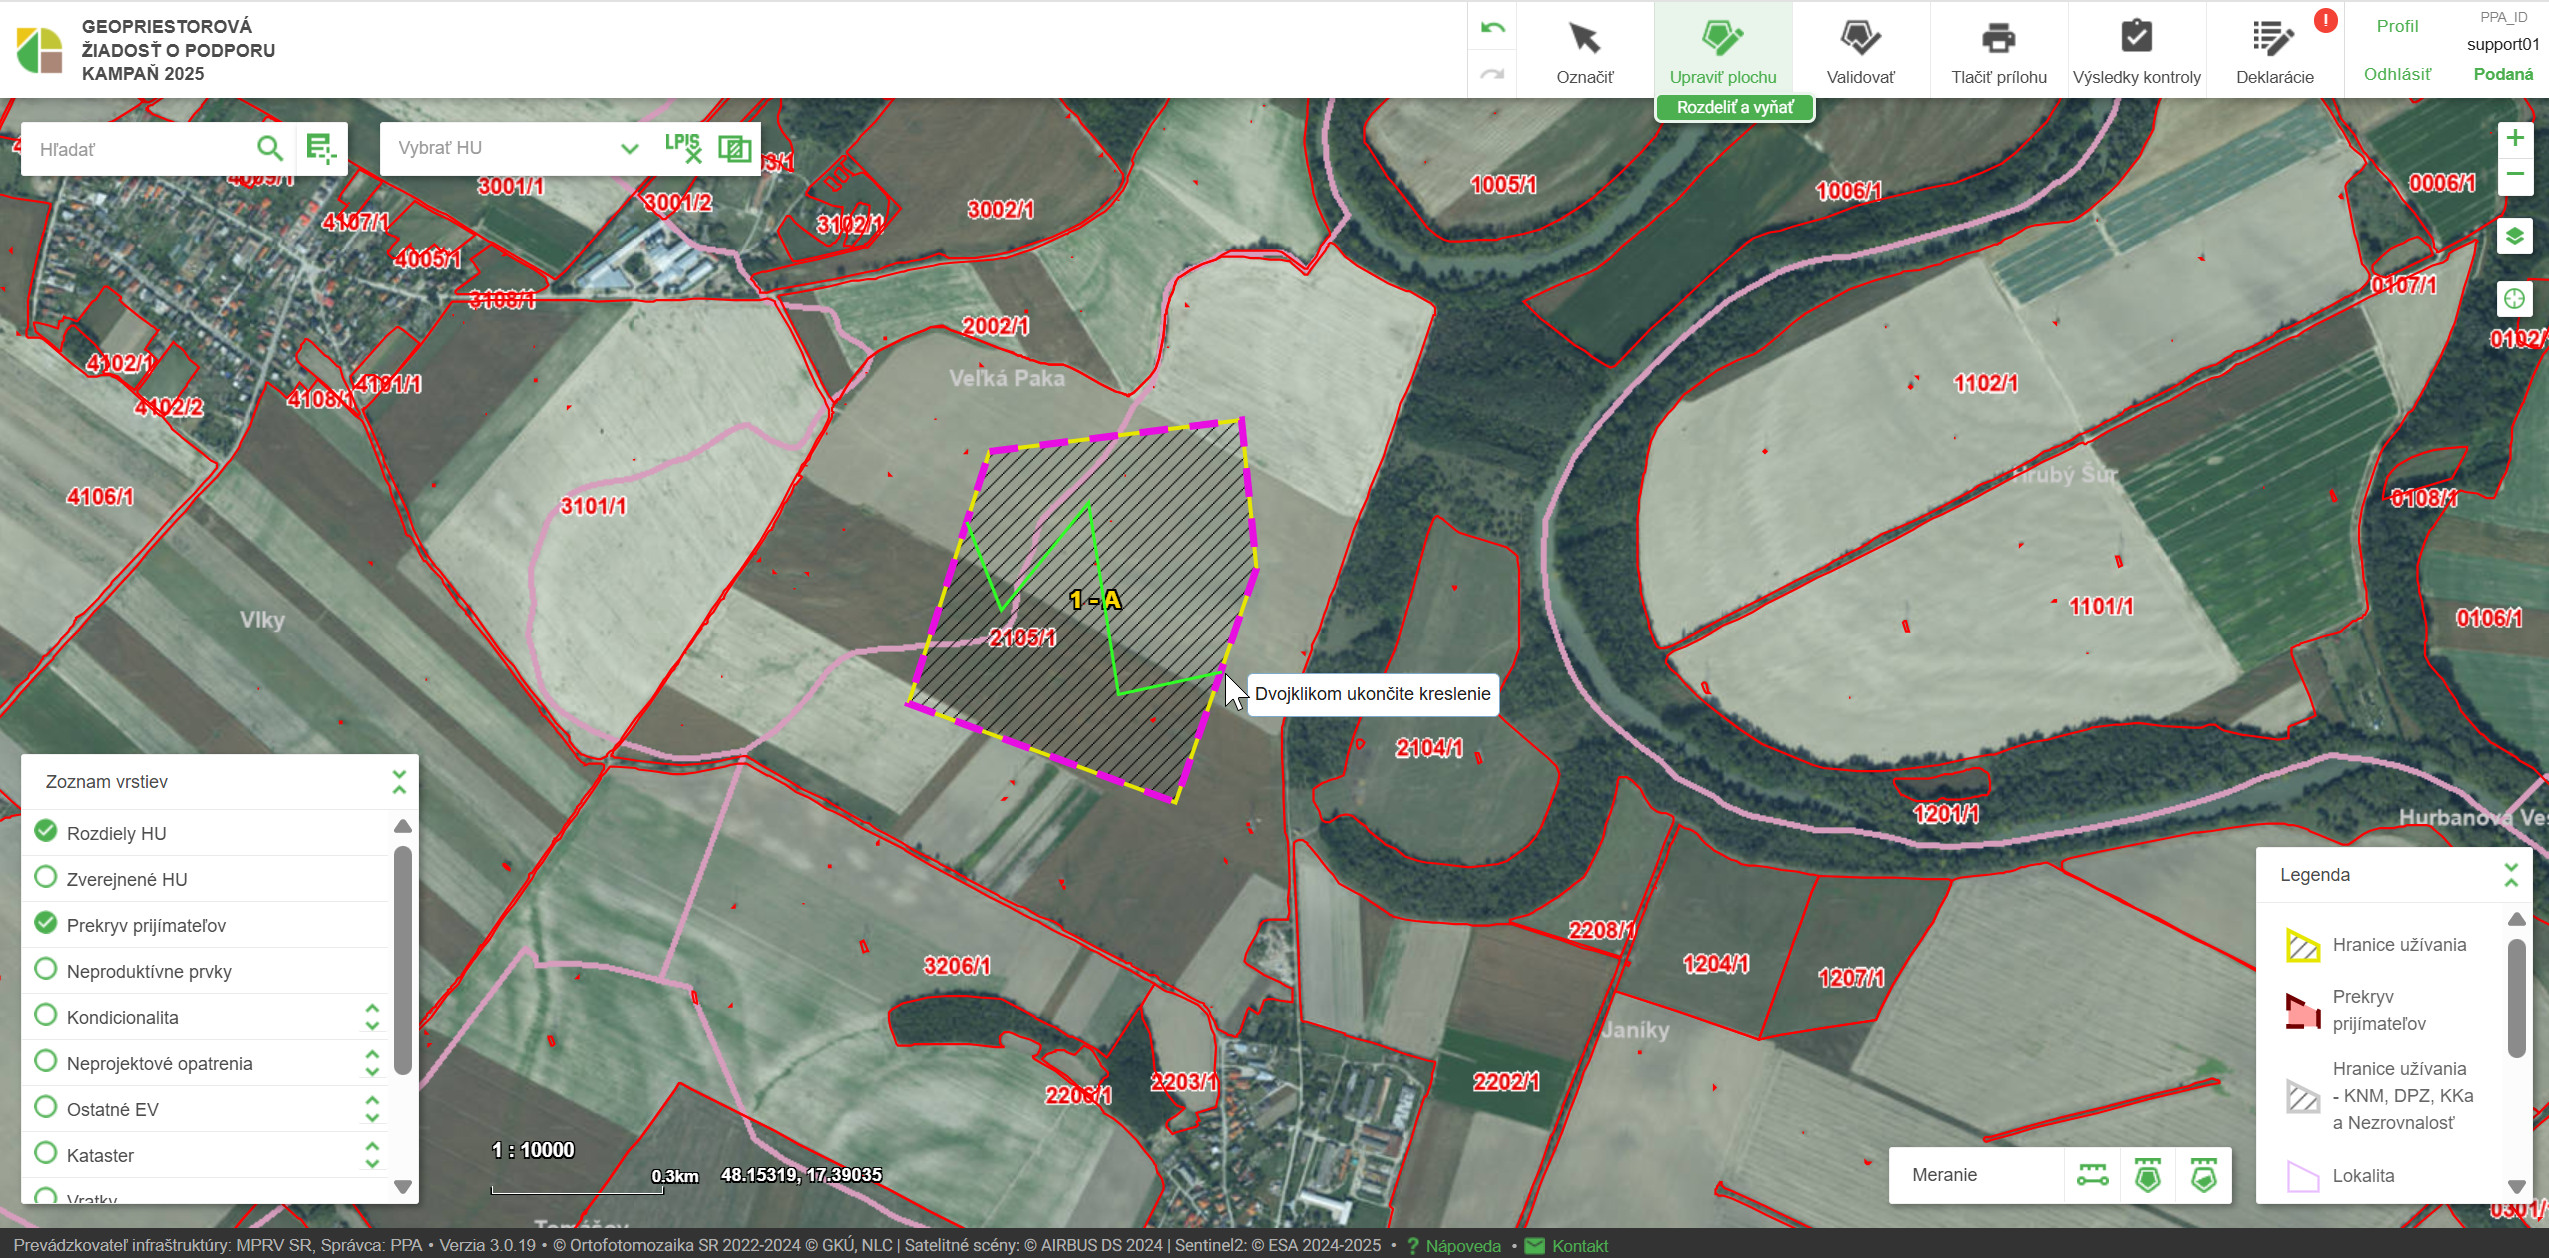
Task: Click the undo arrow icon
Action: tap(1492, 28)
